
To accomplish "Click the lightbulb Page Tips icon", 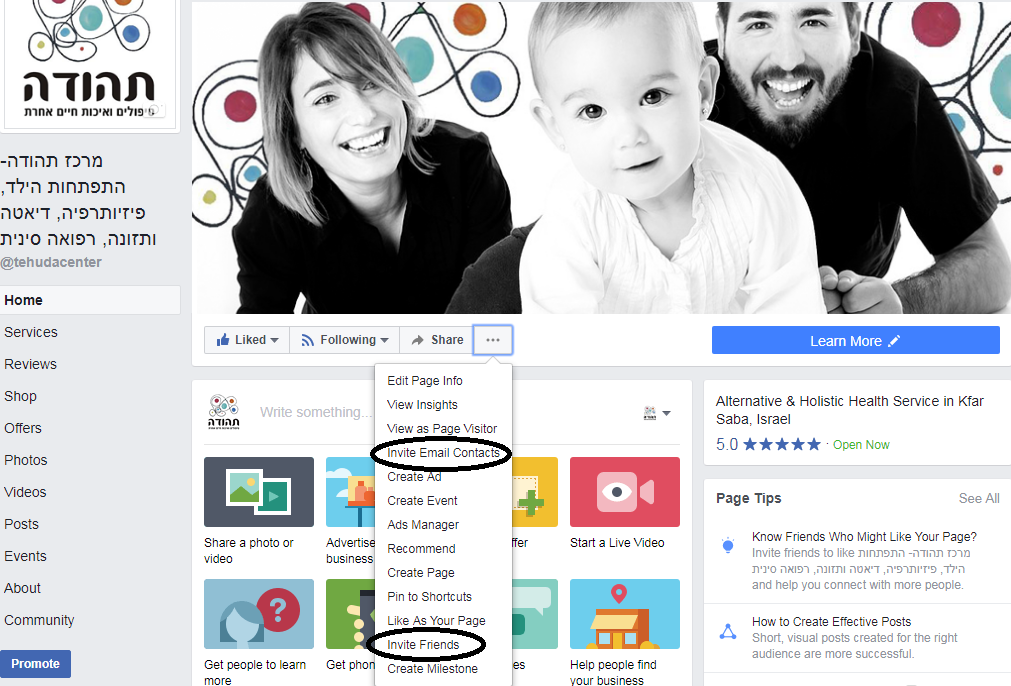I will point(728,545).
